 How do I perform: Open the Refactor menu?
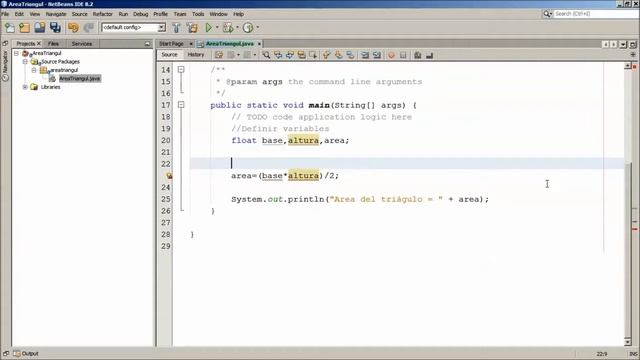[x=102, y=14]
